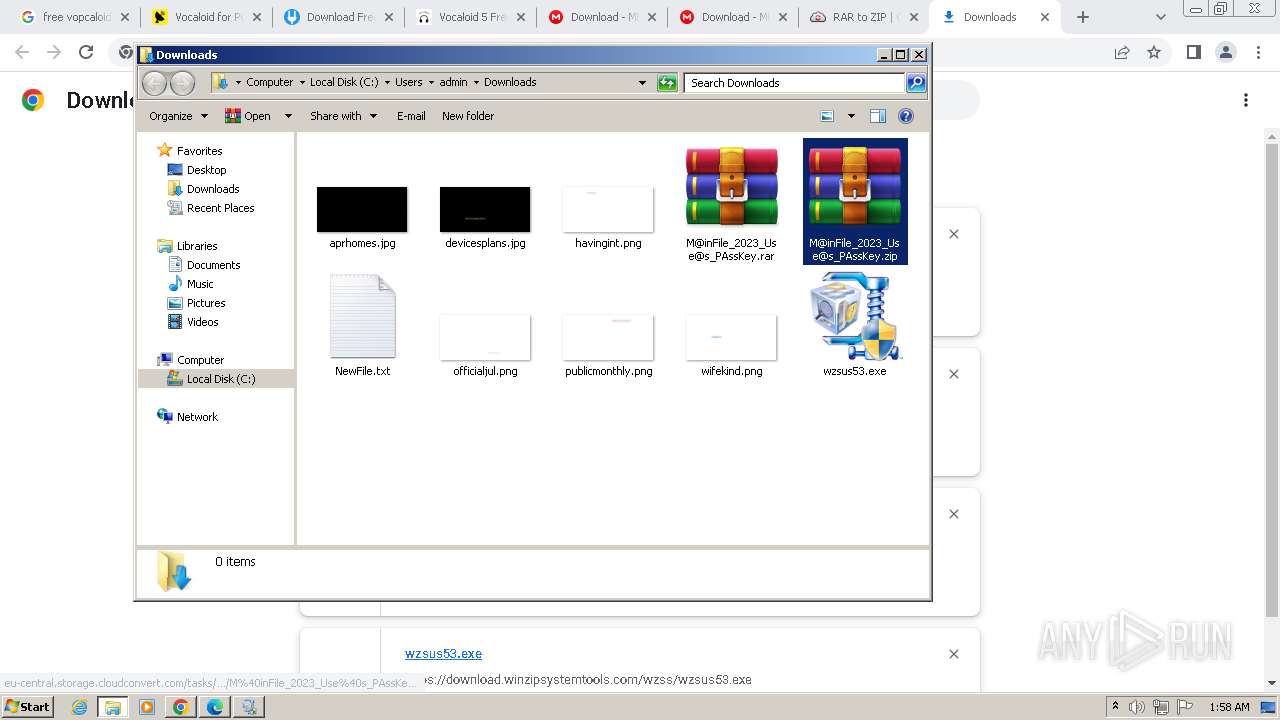Viewport: 1280px width, 720px height.
Task: Open Desktop in navigation pane
Action: (x=206, y=170)
